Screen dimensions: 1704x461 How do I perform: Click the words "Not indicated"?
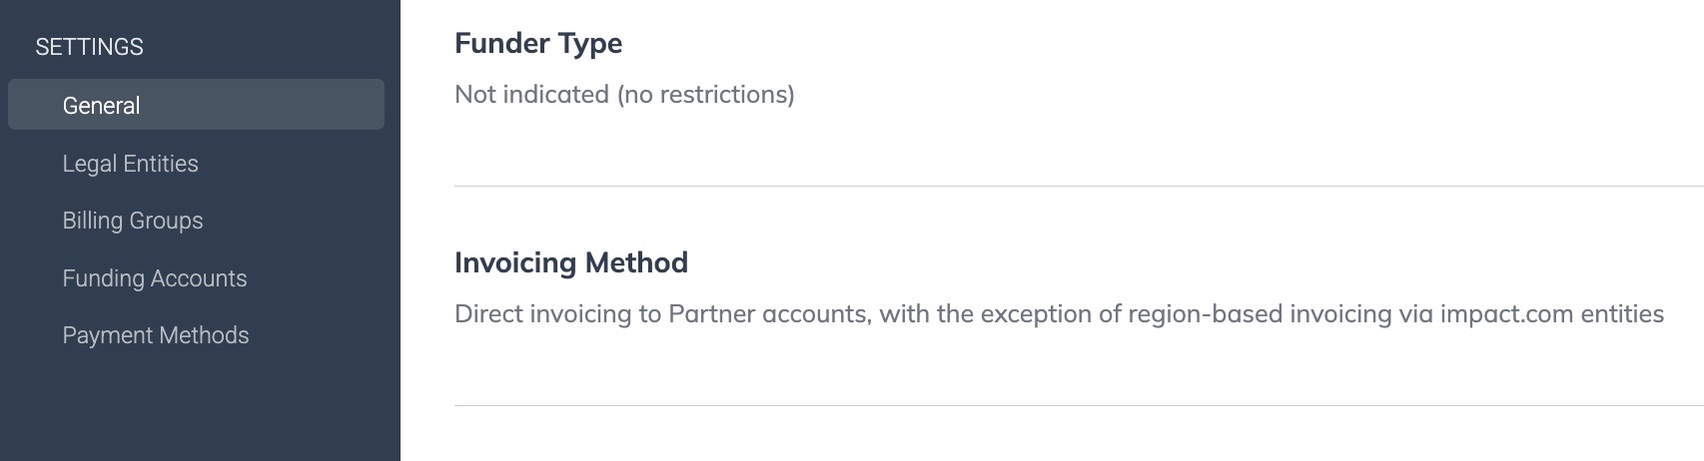[531, 94]
